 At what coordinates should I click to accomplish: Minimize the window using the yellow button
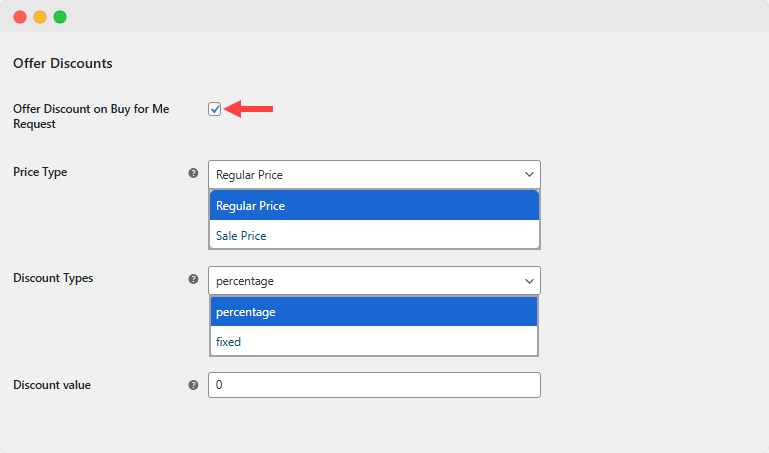pos(40,17)
